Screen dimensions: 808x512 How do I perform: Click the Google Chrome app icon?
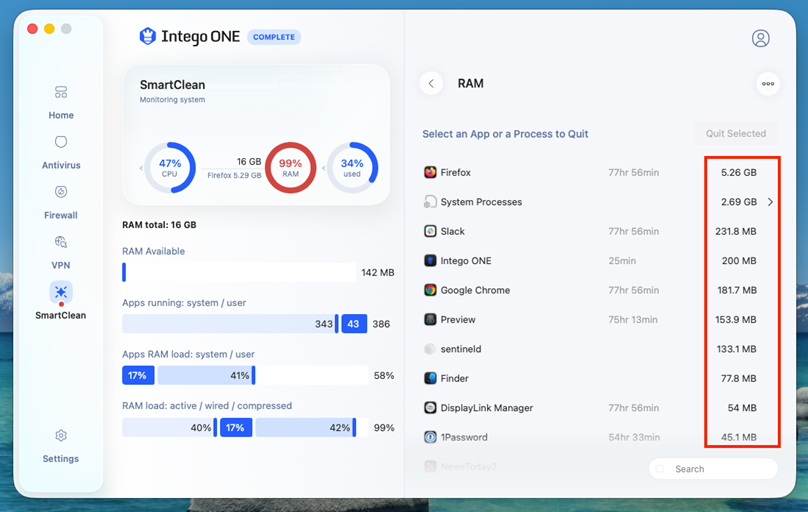[430, 289]
